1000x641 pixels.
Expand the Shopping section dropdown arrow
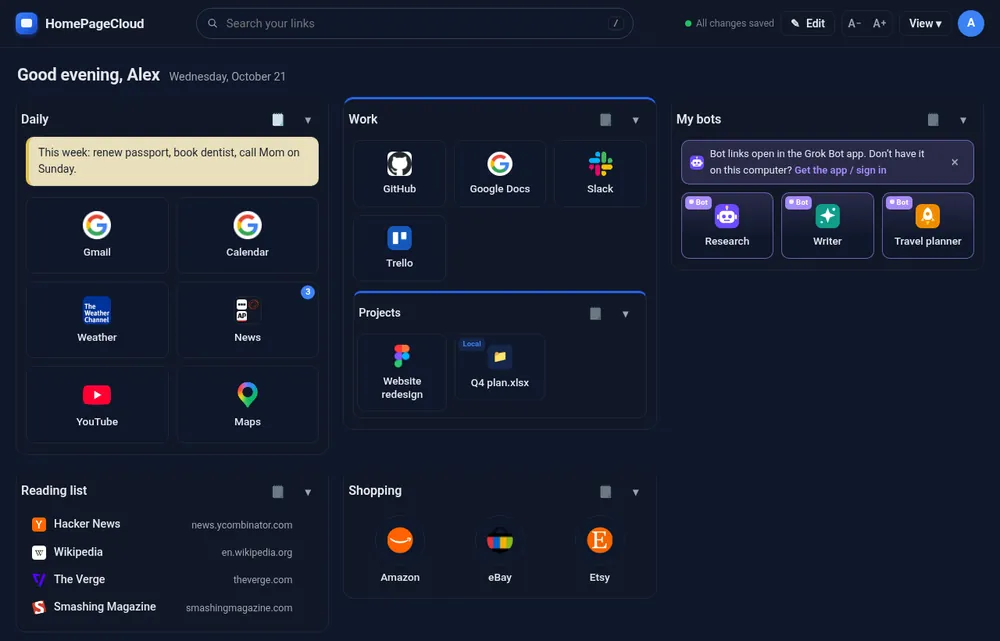point(636,492)
